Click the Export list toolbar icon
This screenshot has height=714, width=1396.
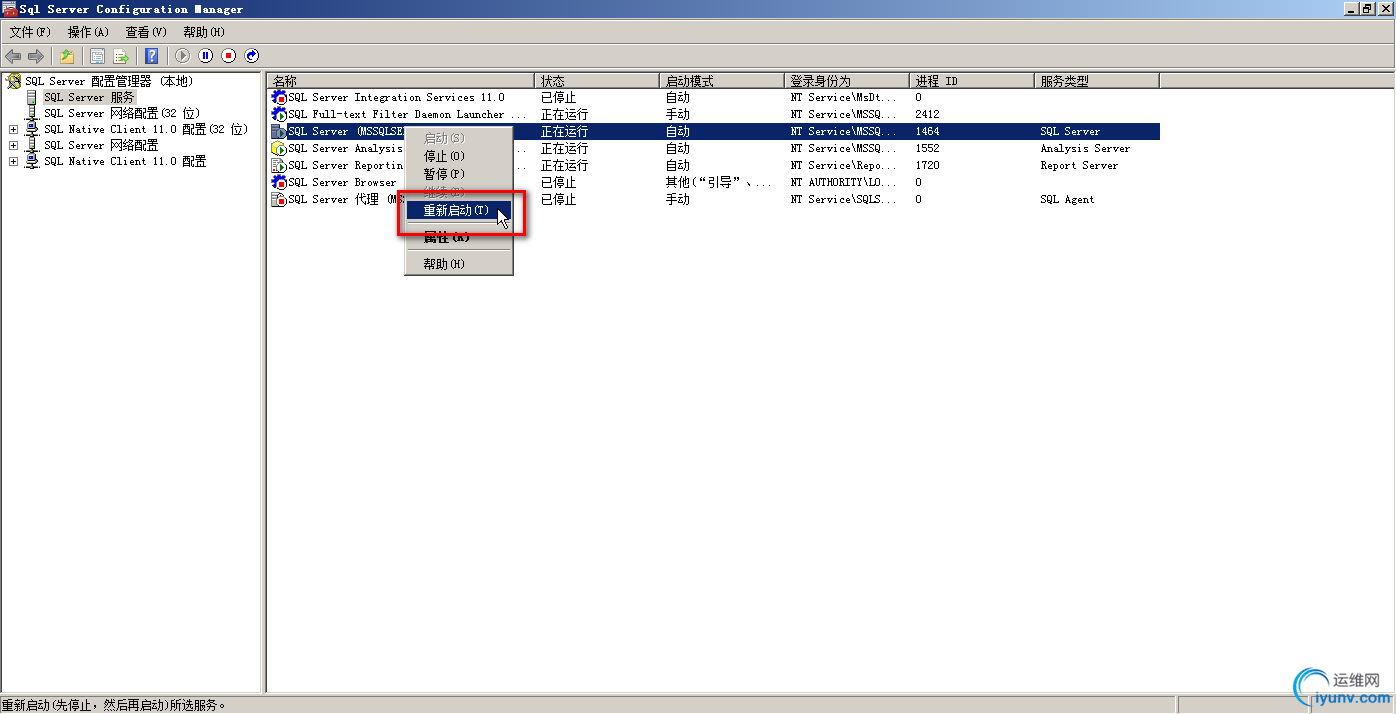tap(121, 56)
